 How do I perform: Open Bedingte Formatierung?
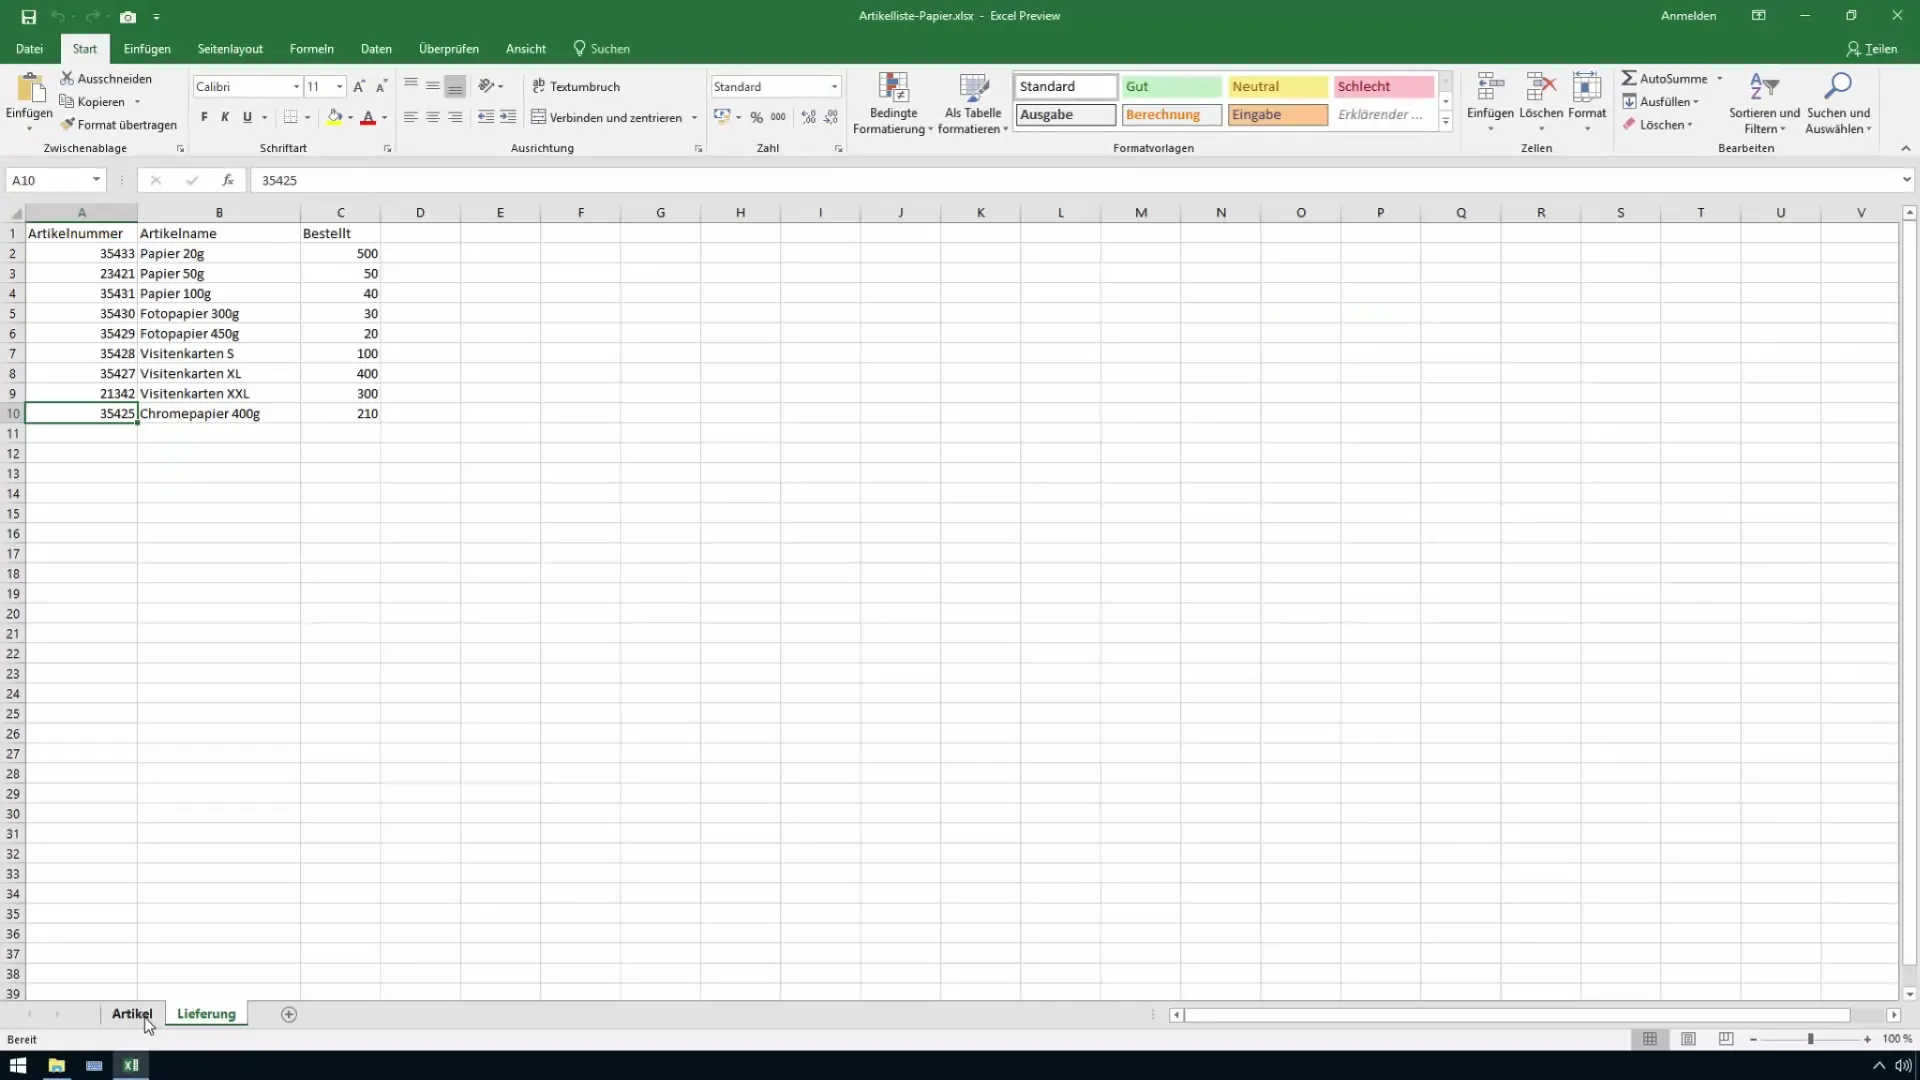pos(893,103)
